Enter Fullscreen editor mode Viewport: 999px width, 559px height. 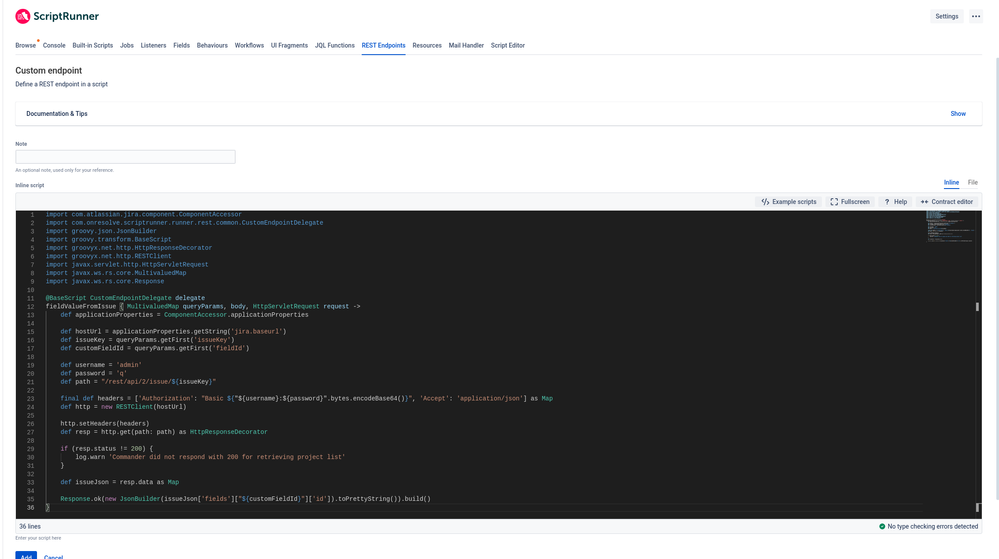(x=850, y=201)
